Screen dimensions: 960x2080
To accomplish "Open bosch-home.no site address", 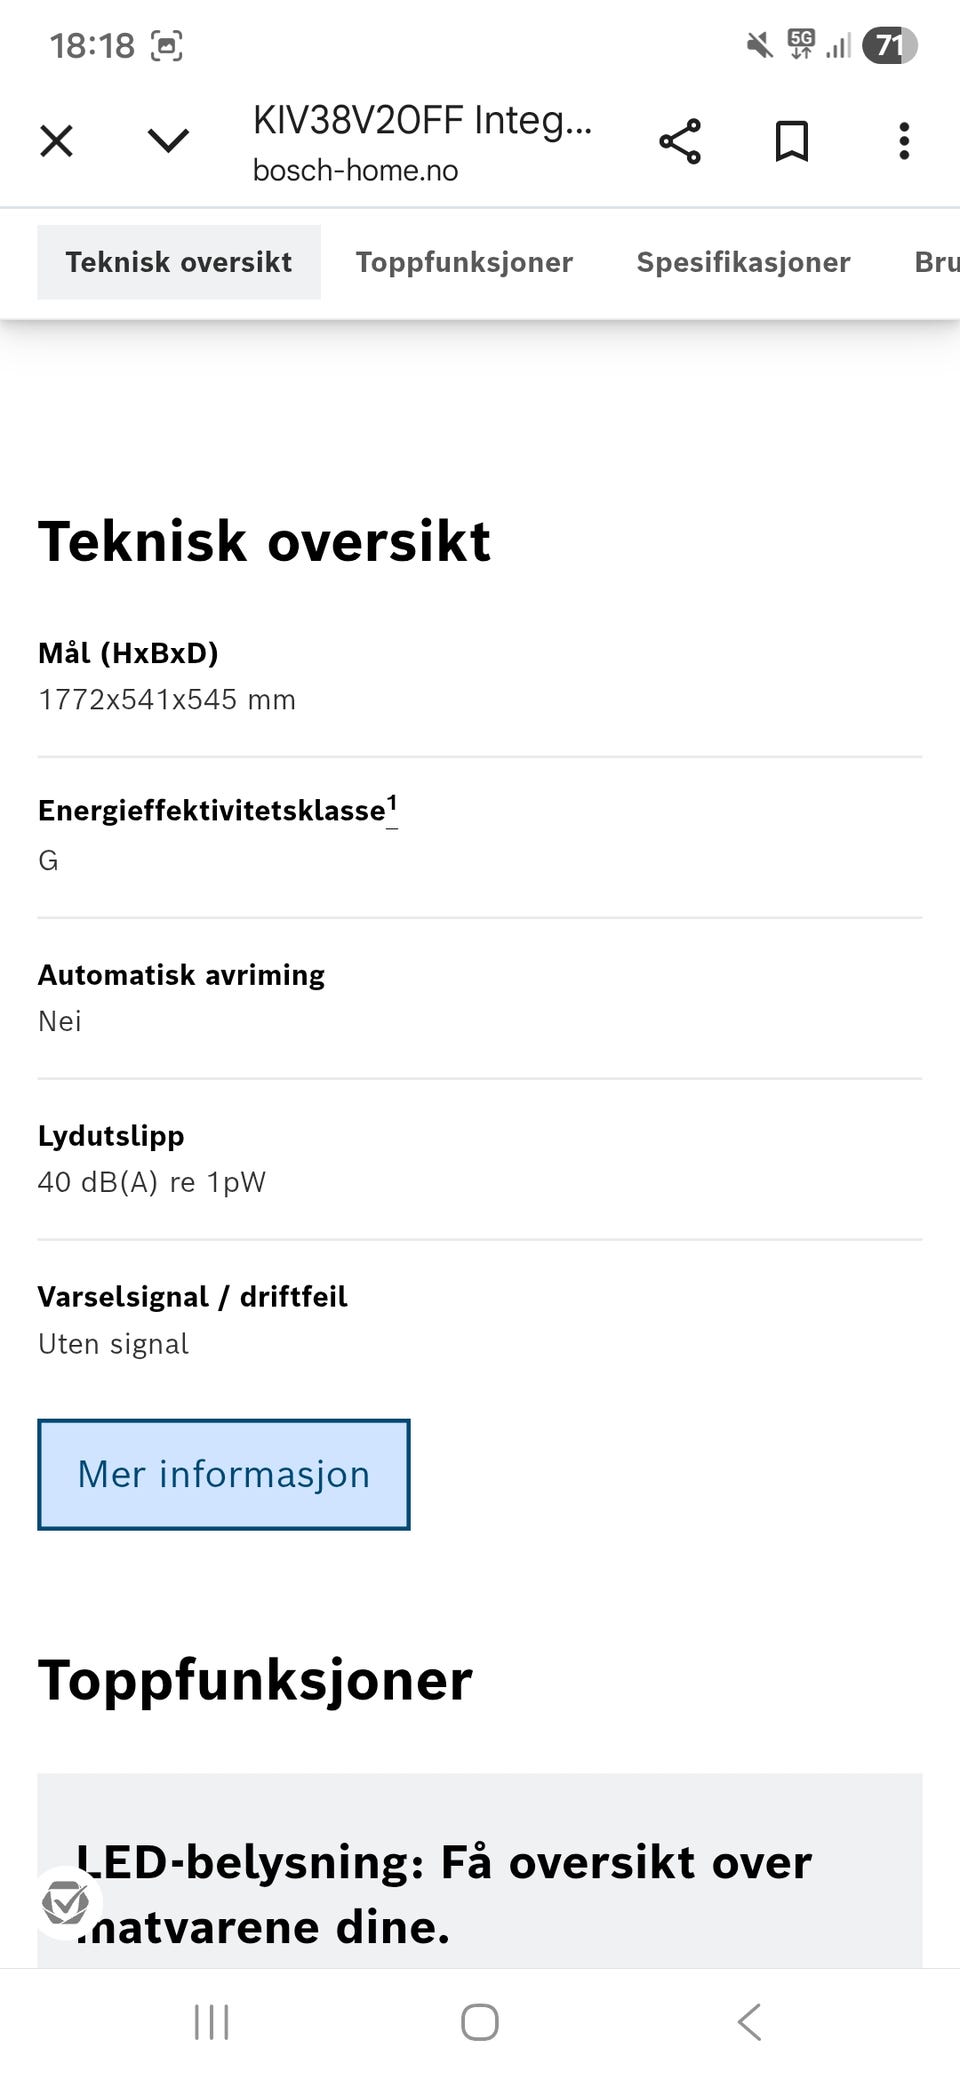I will click(355, 169).
